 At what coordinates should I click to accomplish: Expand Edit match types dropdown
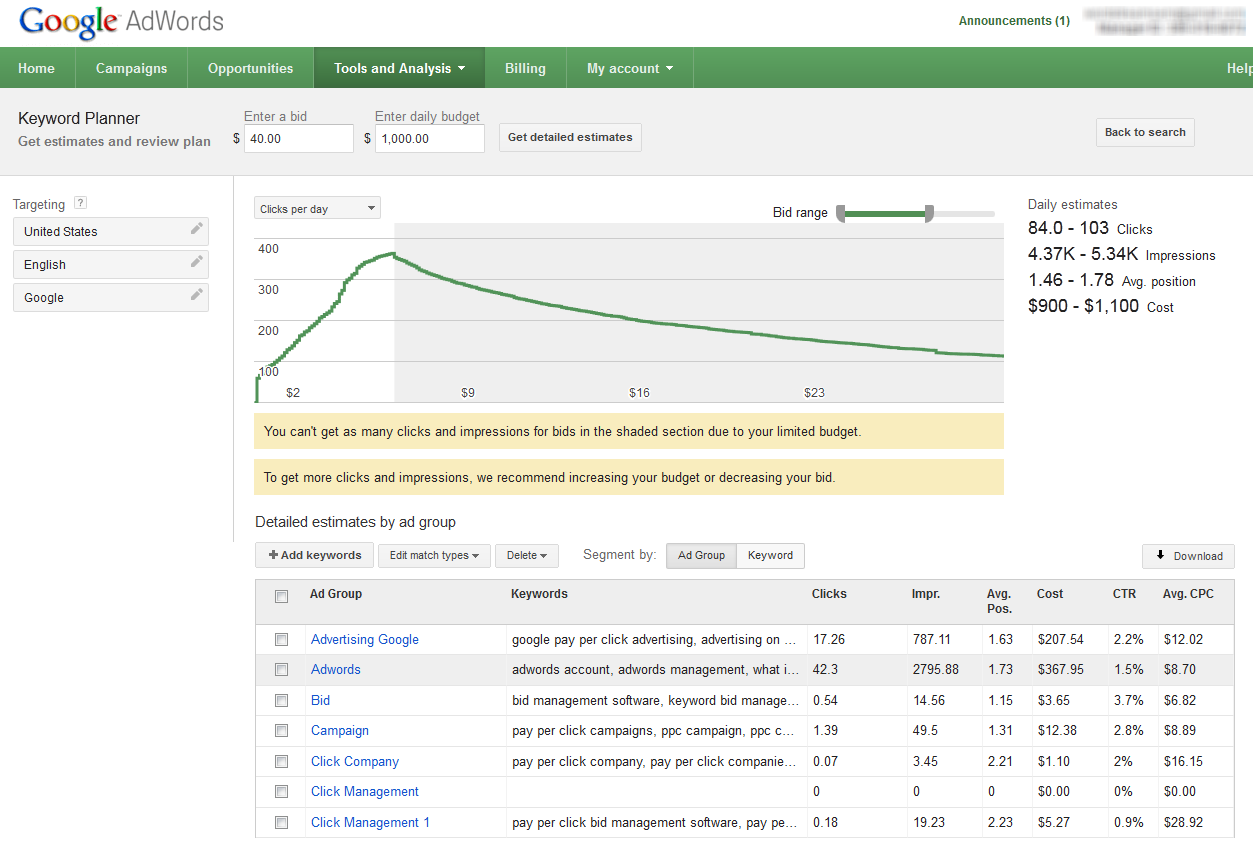tap(434, 555)
